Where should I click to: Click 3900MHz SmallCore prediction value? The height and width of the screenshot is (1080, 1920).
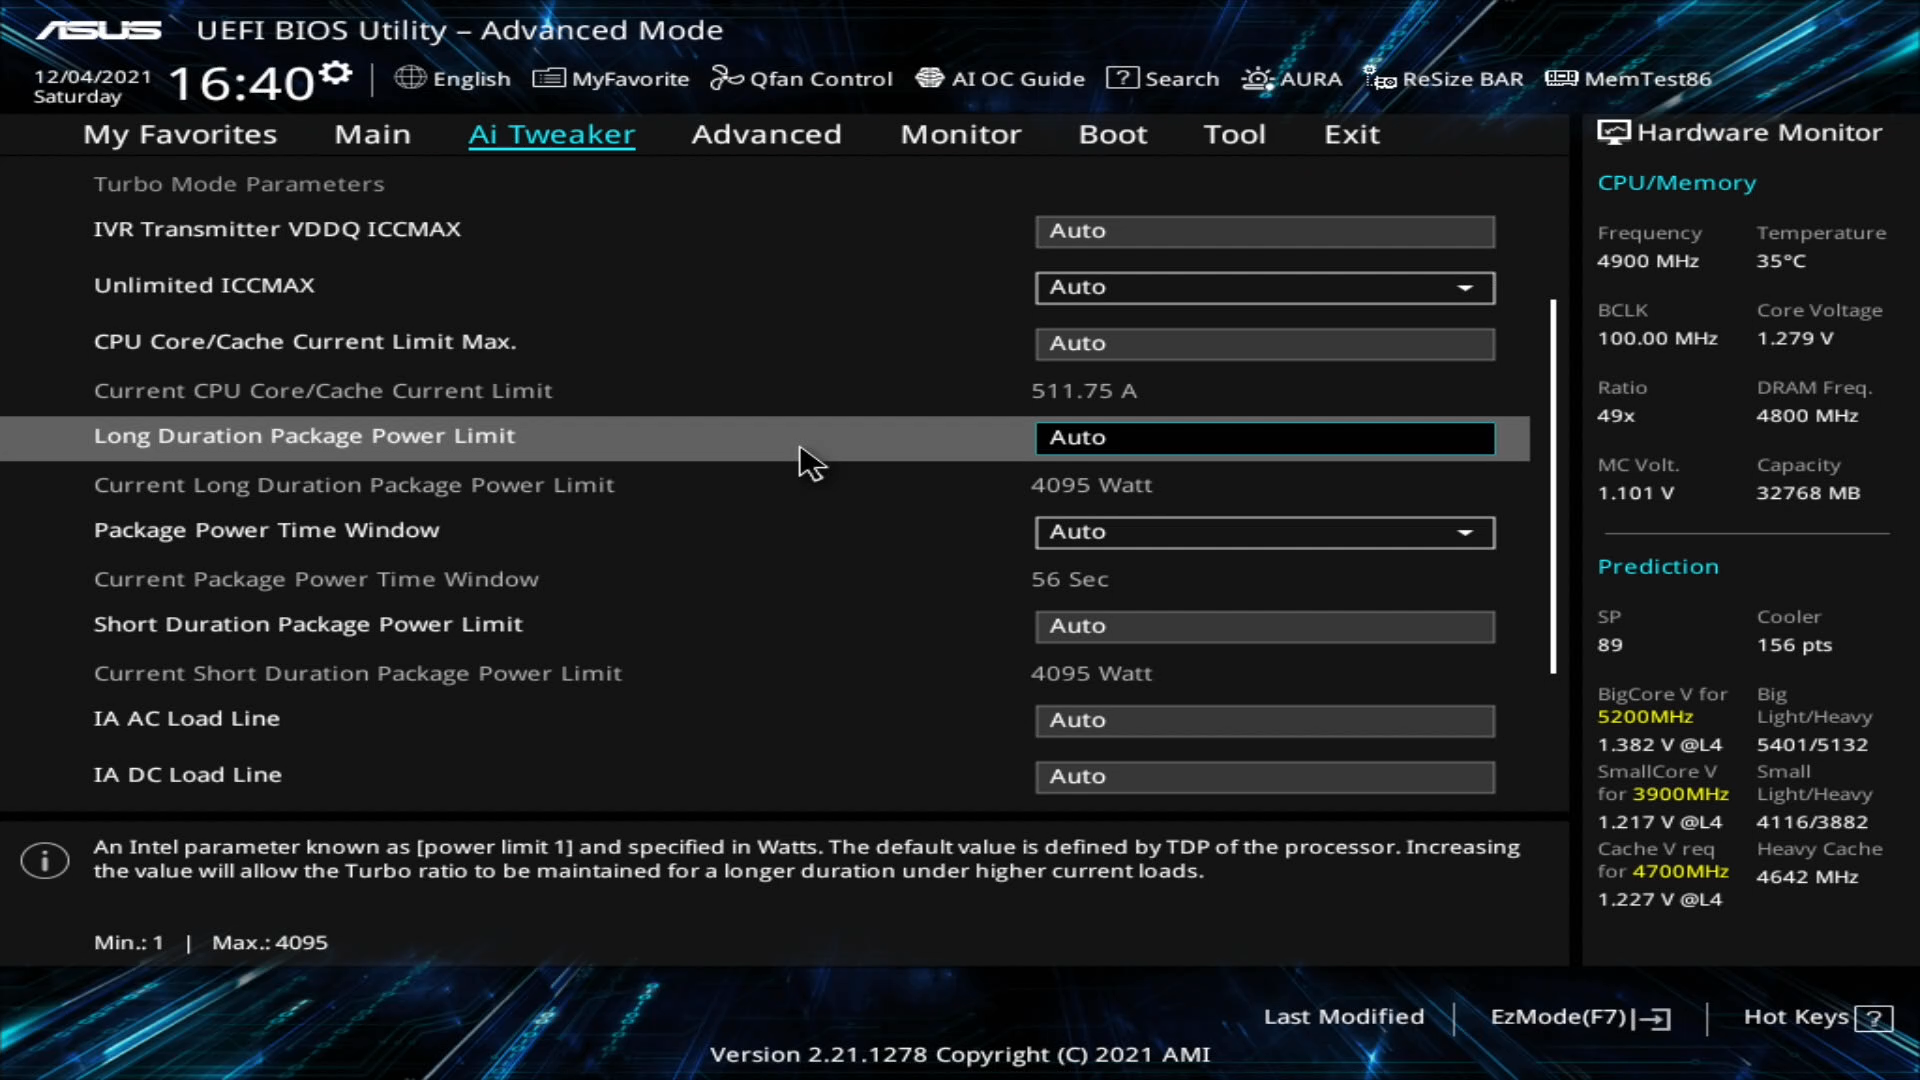click(1680, 794)
